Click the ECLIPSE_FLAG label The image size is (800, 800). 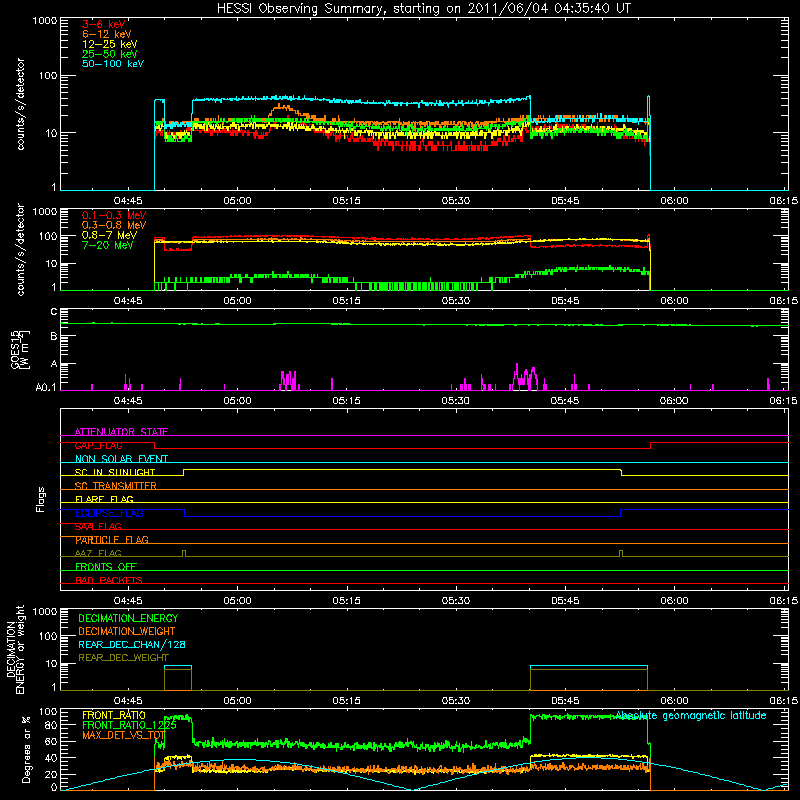109,513
